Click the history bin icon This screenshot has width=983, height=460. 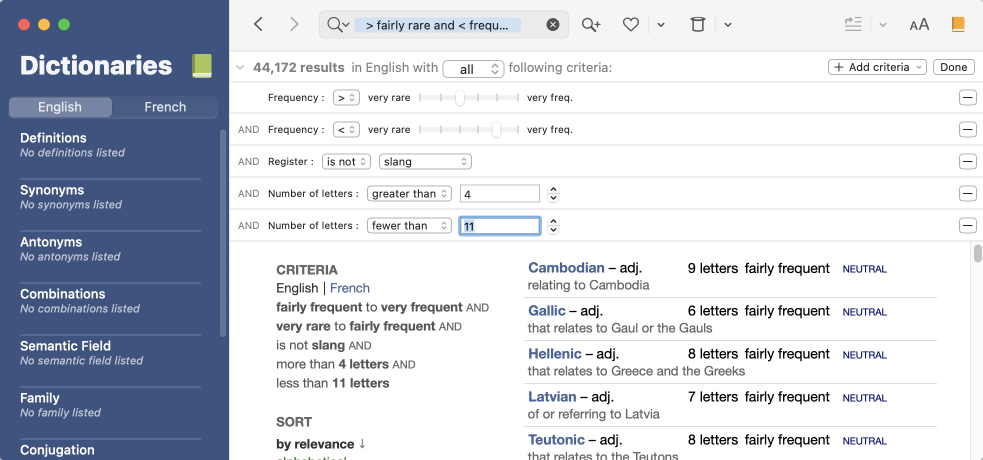[x=697, y=24]
